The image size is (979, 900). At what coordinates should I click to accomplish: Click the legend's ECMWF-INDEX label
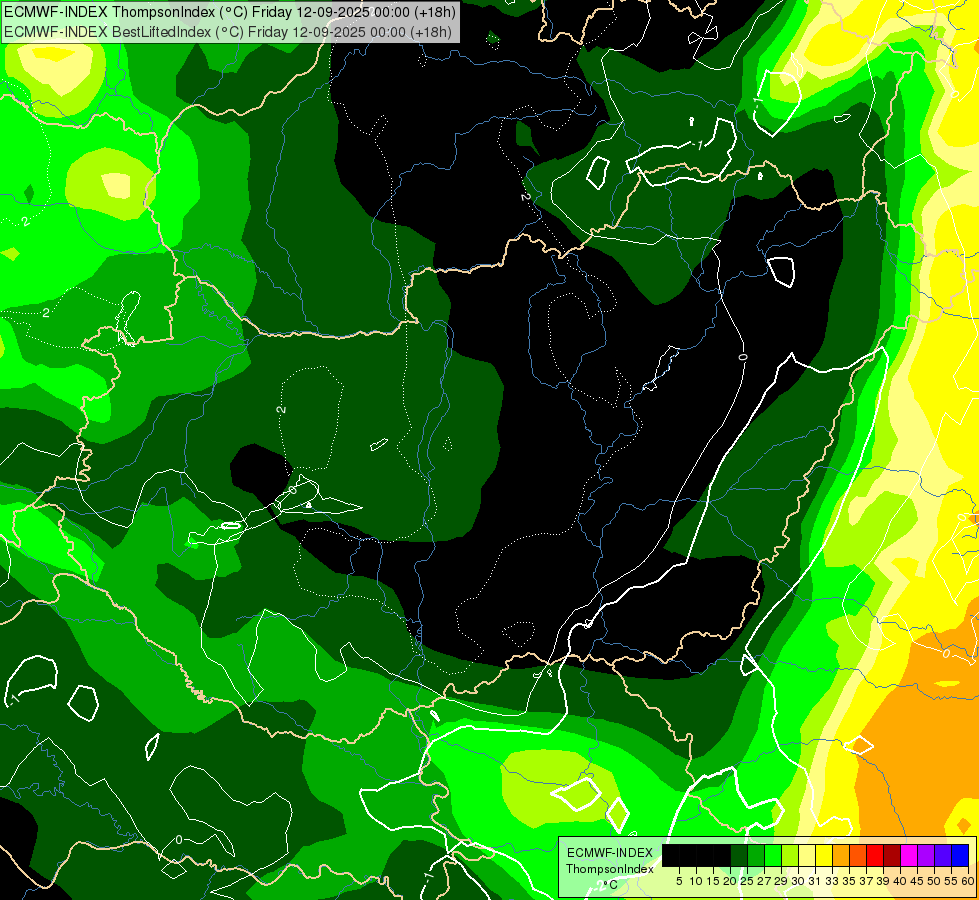(x=610, y=853)
